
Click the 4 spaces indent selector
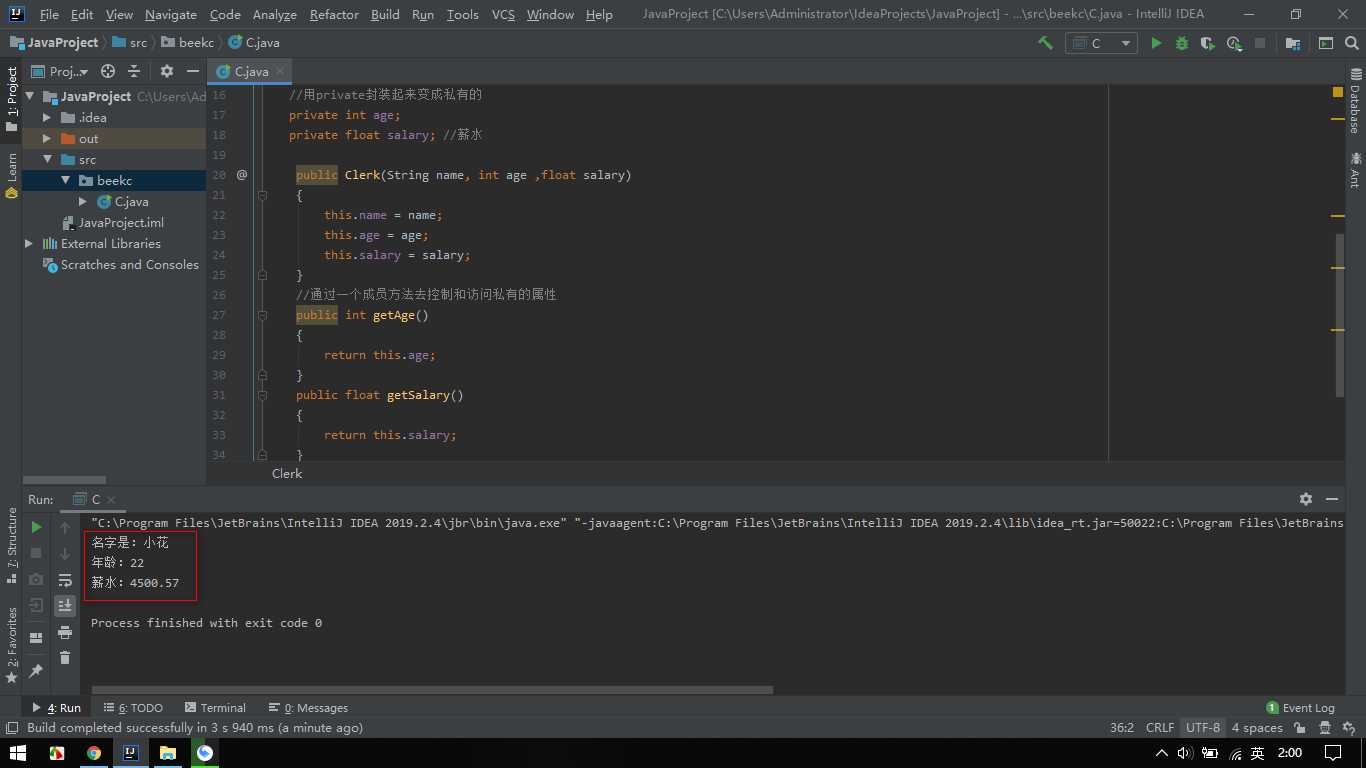[1257, 728]
